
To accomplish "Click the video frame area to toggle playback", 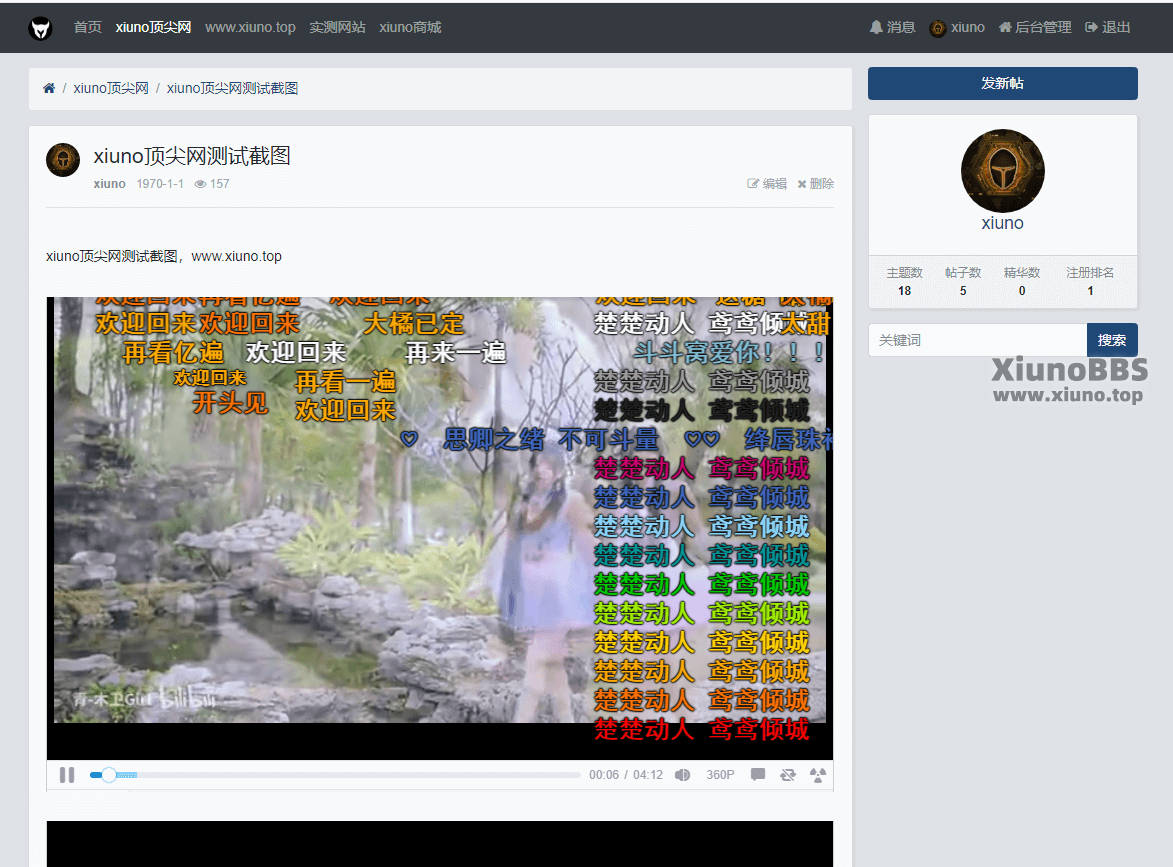I will (x=440, y=528).
